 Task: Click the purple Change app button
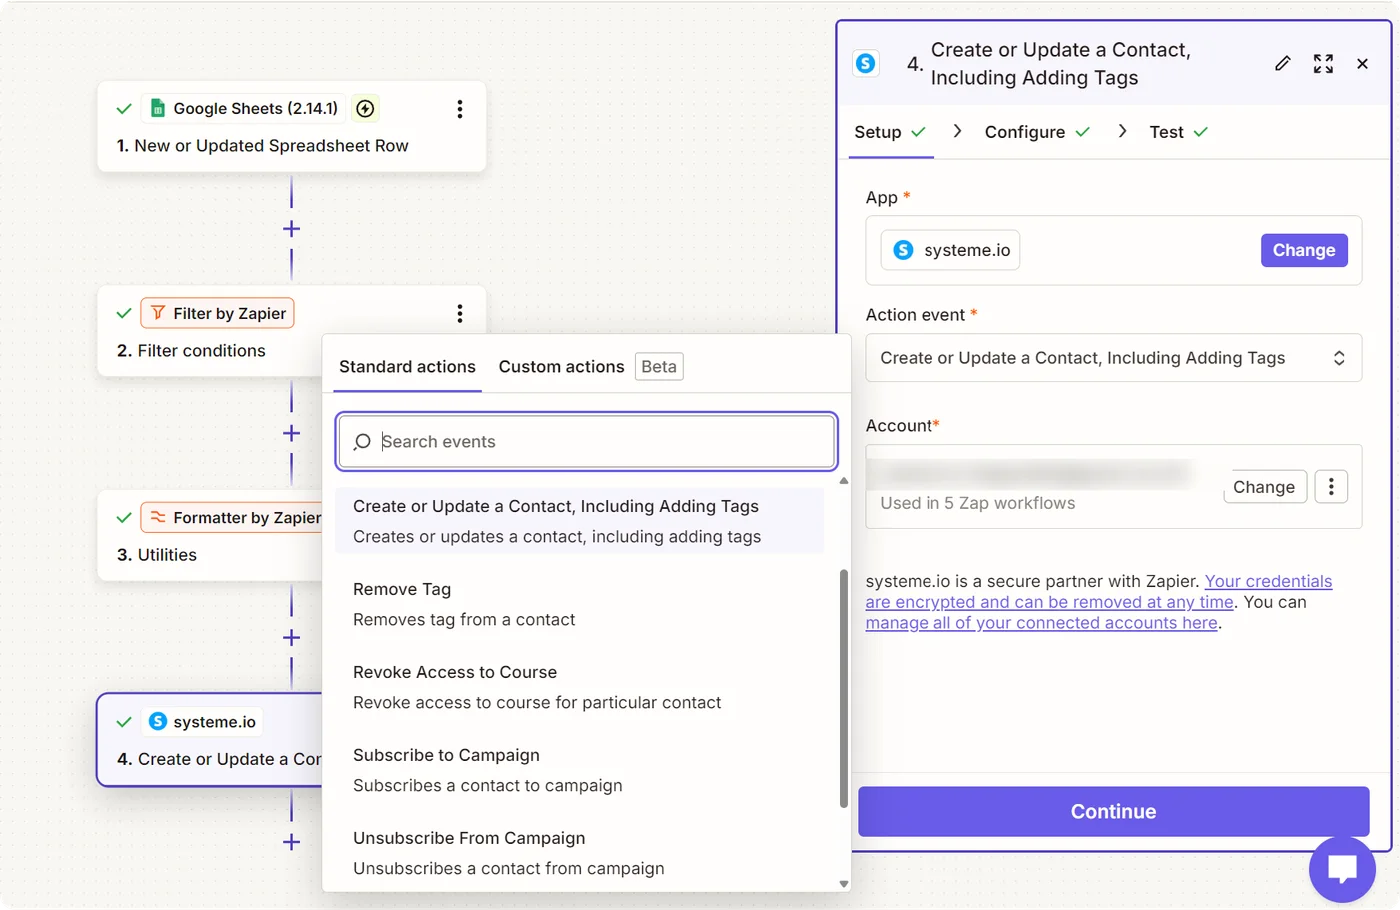[x=1304, y=250]
